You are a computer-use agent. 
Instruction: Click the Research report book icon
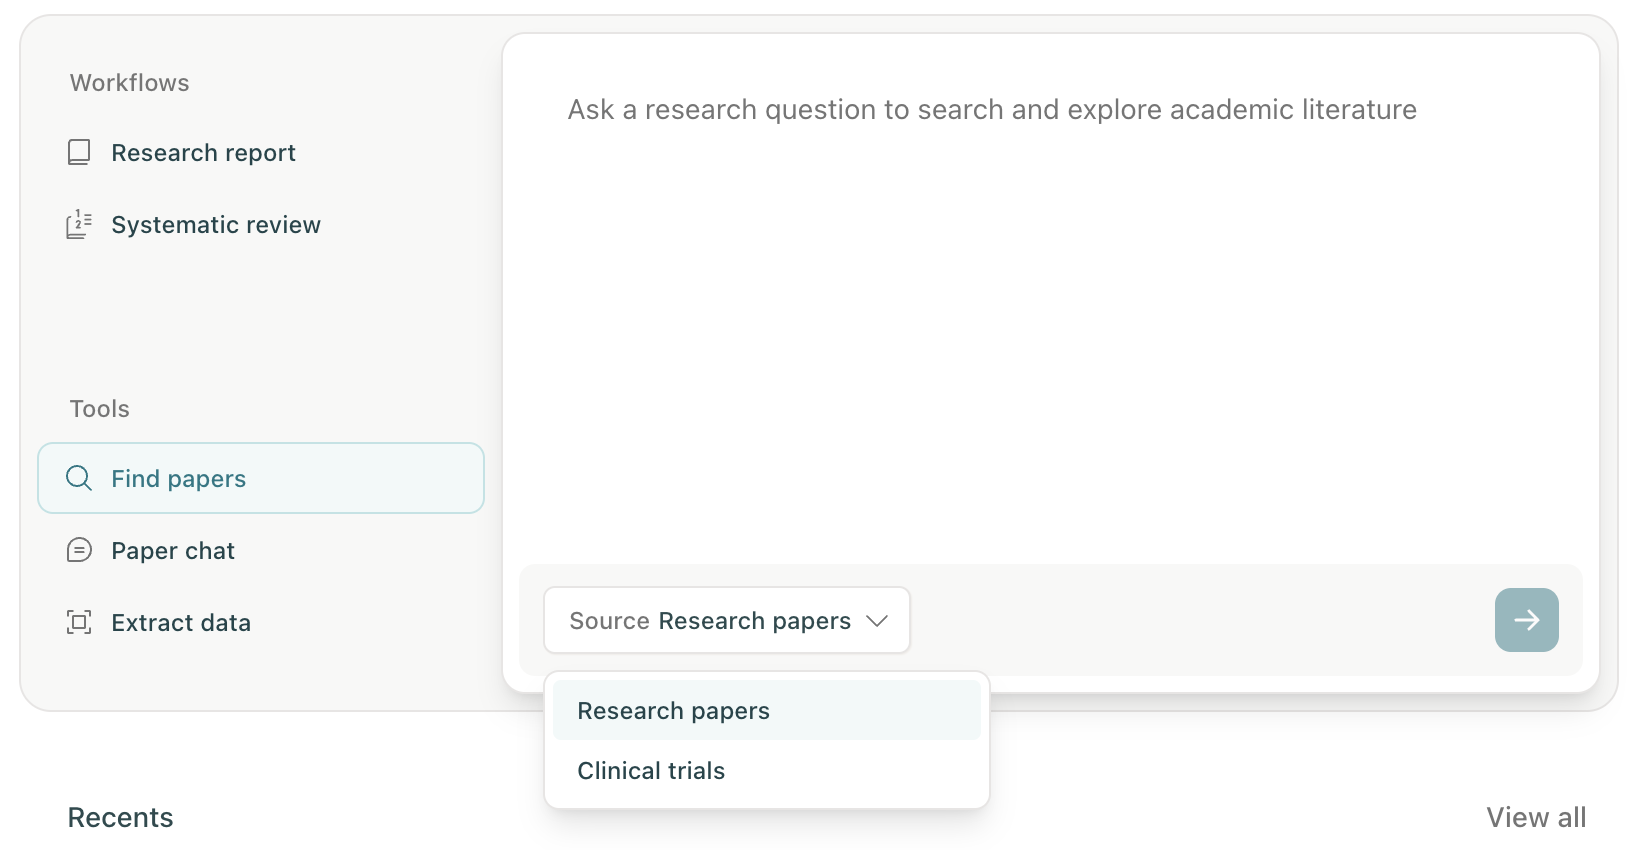point(79,152)
